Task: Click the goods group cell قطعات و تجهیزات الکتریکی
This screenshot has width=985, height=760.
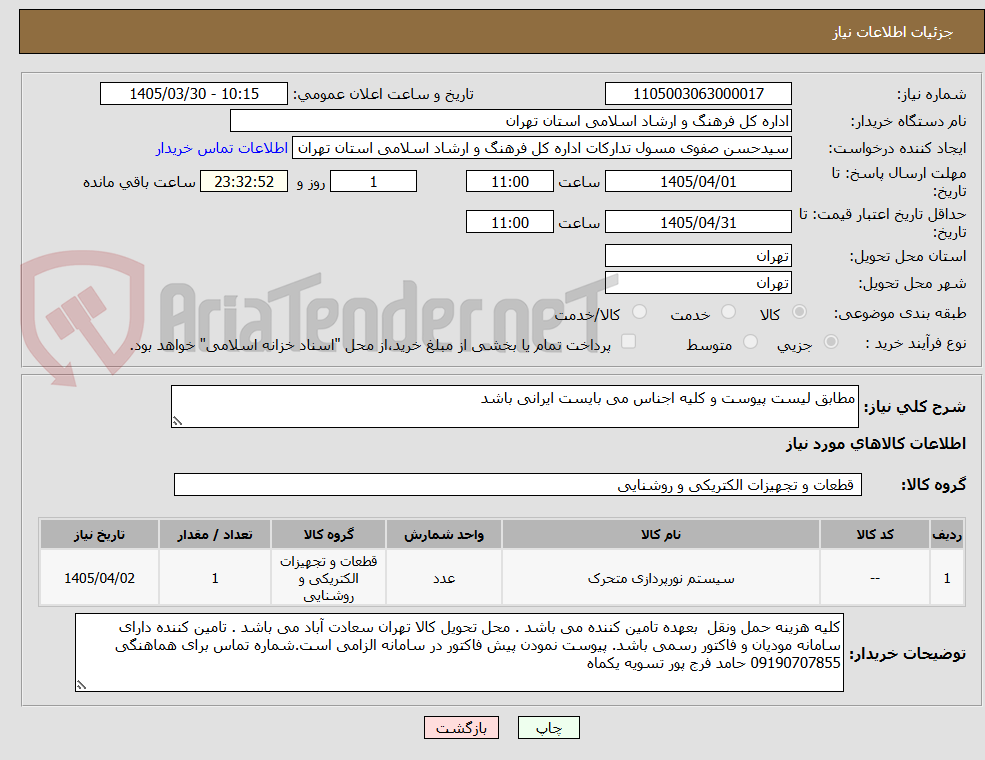Action: pyautogui.click(x=329, y=578)
